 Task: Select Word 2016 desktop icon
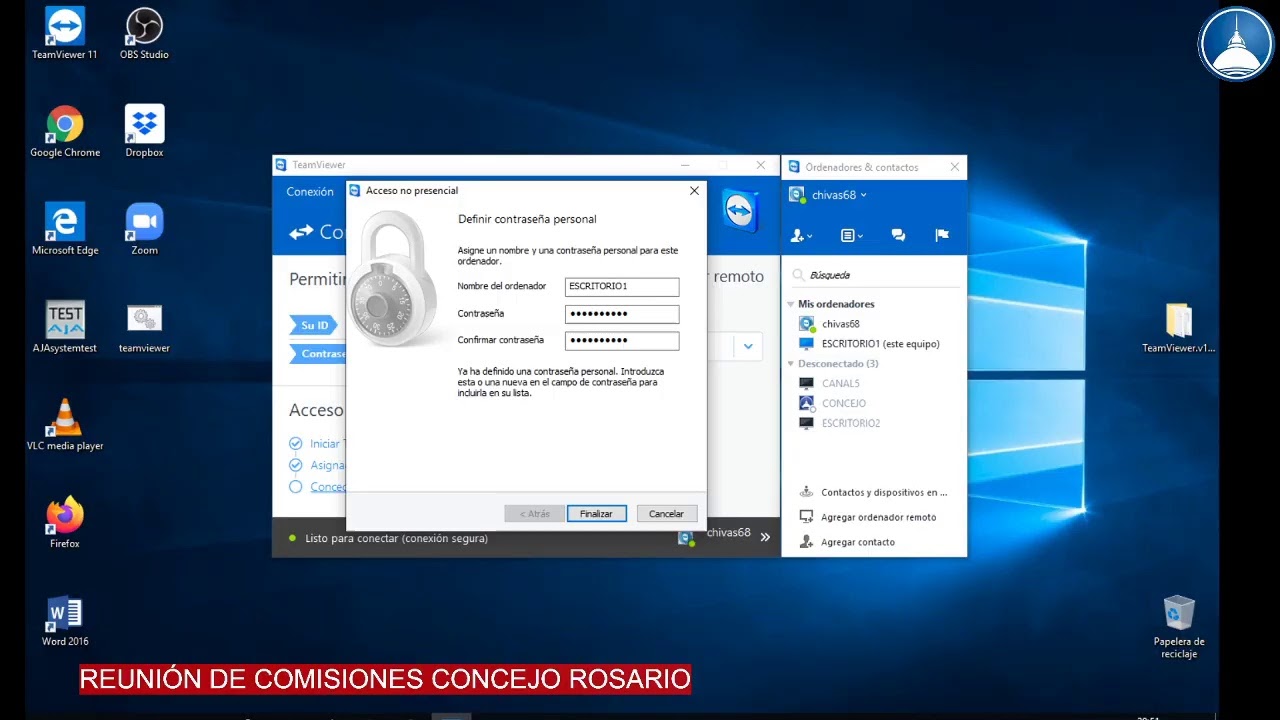click(x=65, y=620)
